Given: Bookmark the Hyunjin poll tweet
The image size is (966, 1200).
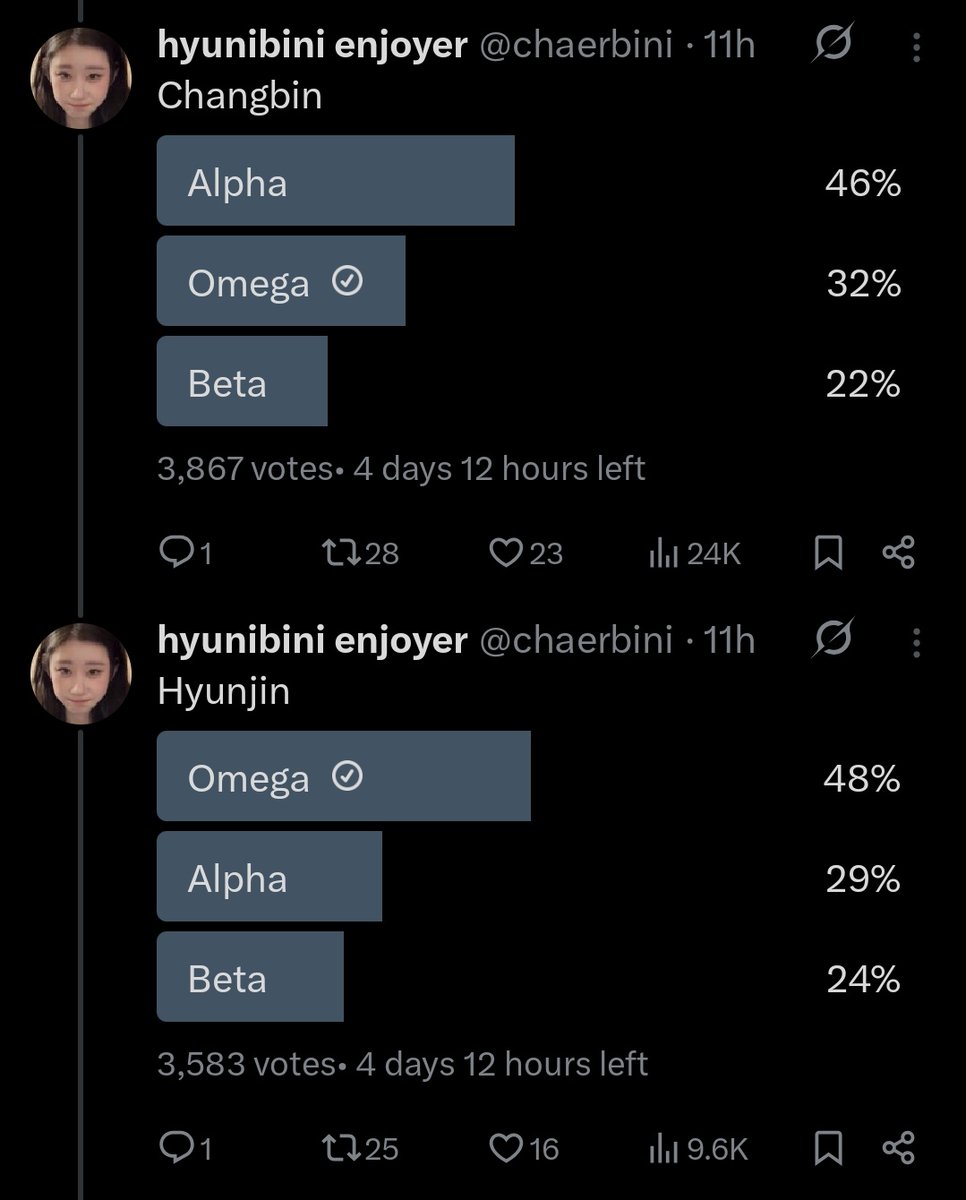Looking at the screenshot, I should click(x=828, y=1148).
